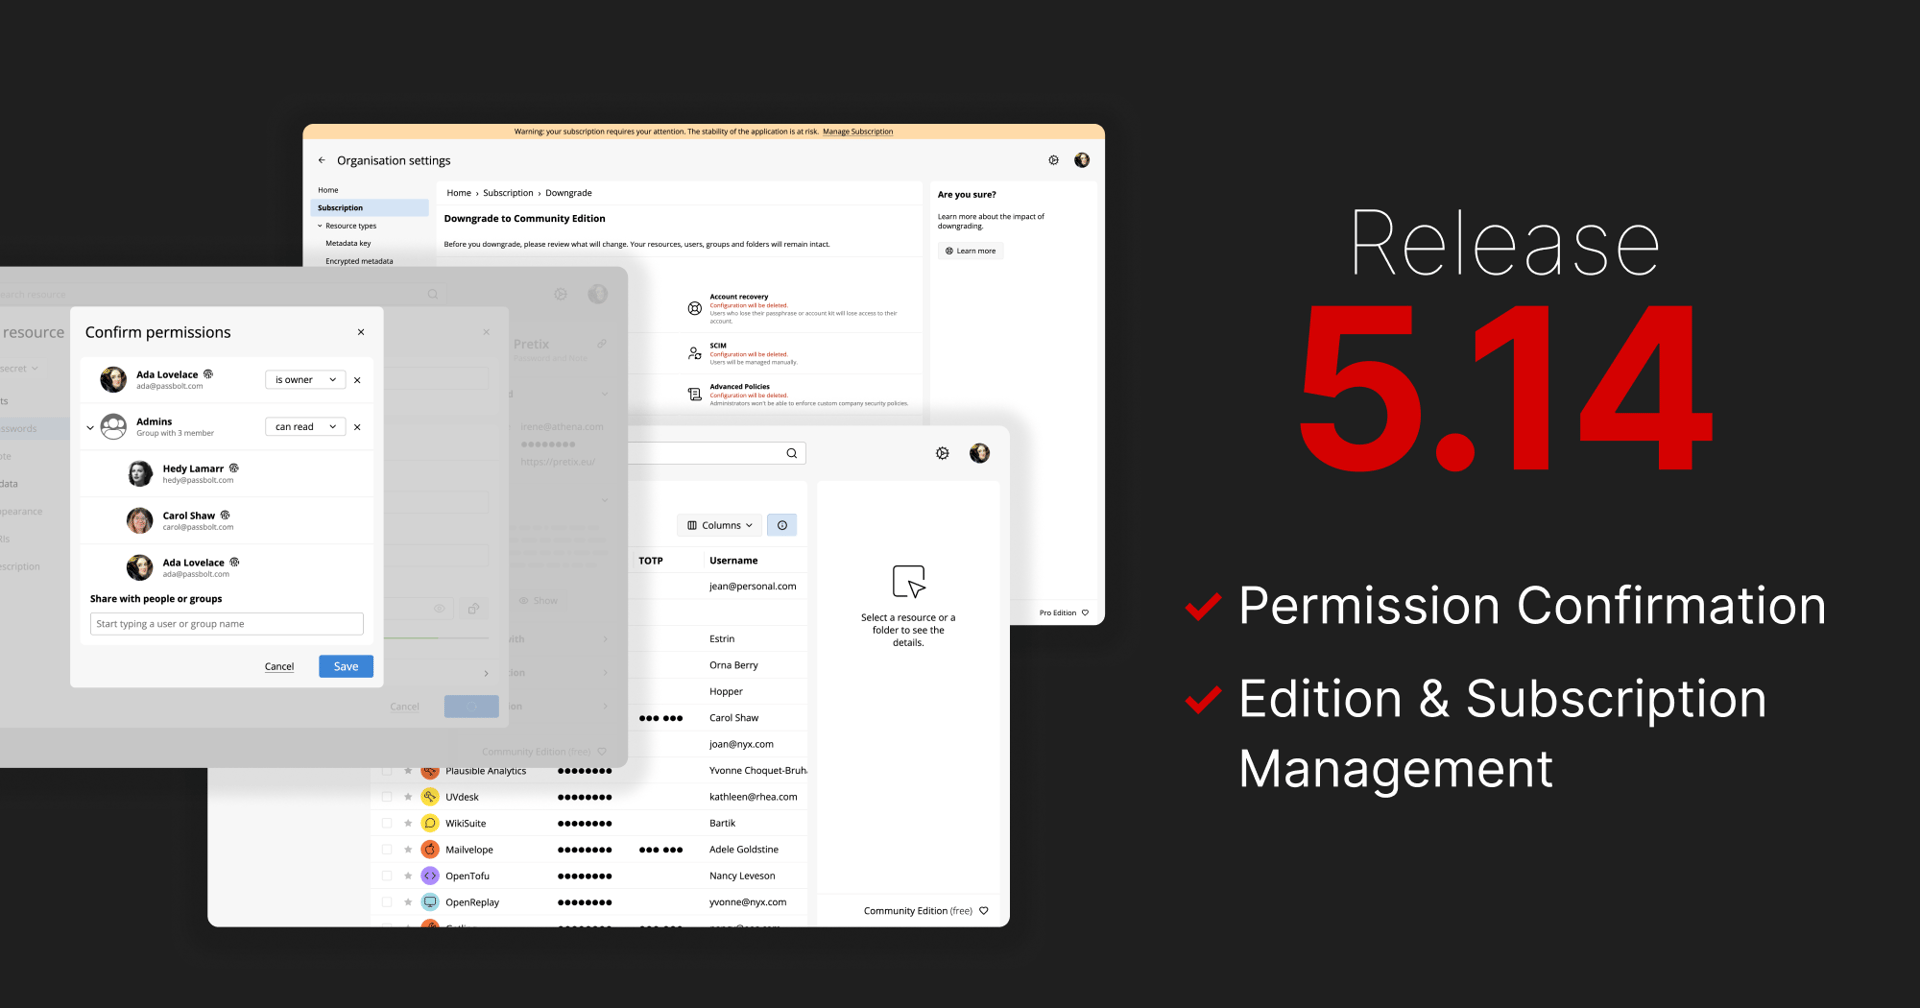Tick the checkbox for UVdesk row
The height and width of the screenshot is (1008, 1920).
(387, 797)
